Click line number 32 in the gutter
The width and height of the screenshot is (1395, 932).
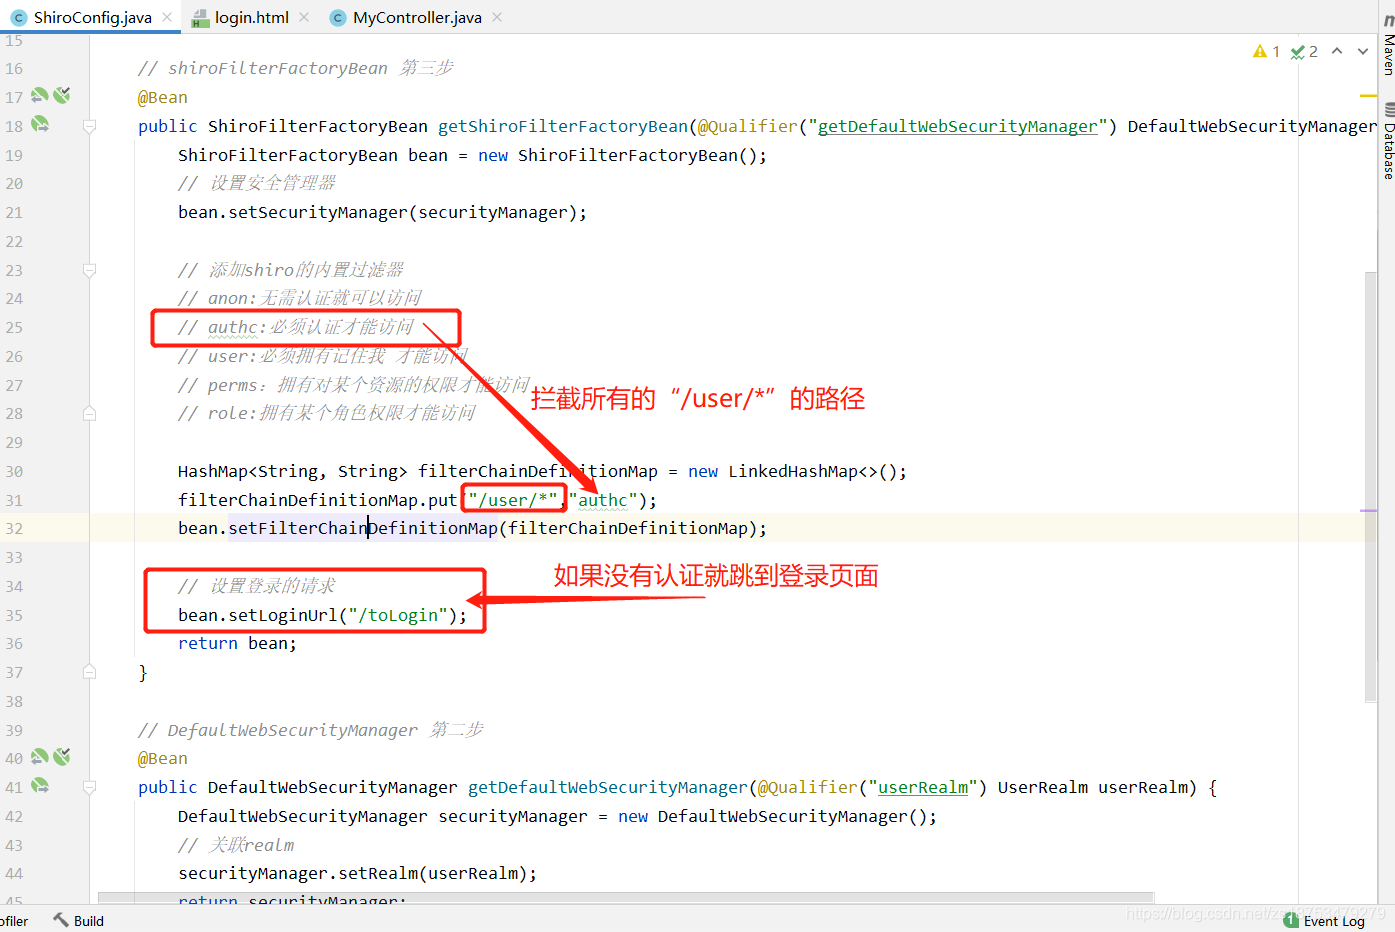click(14, 529)
